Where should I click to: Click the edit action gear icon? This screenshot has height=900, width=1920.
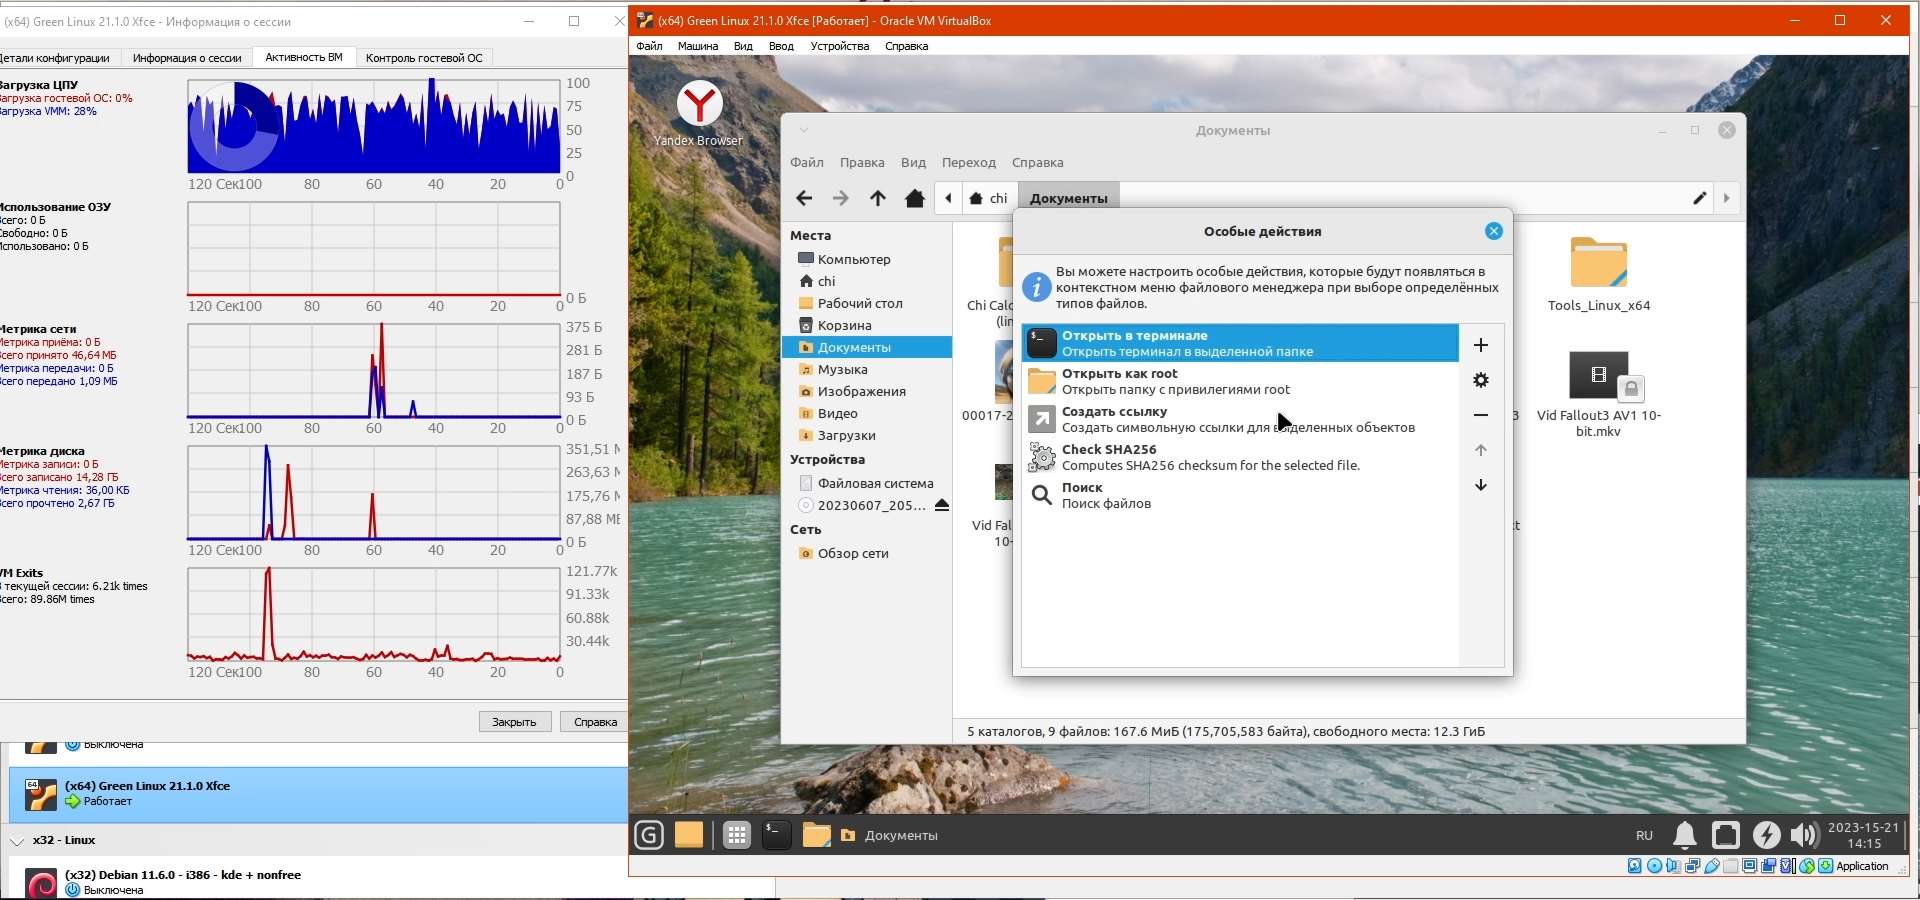point(1481,380)
